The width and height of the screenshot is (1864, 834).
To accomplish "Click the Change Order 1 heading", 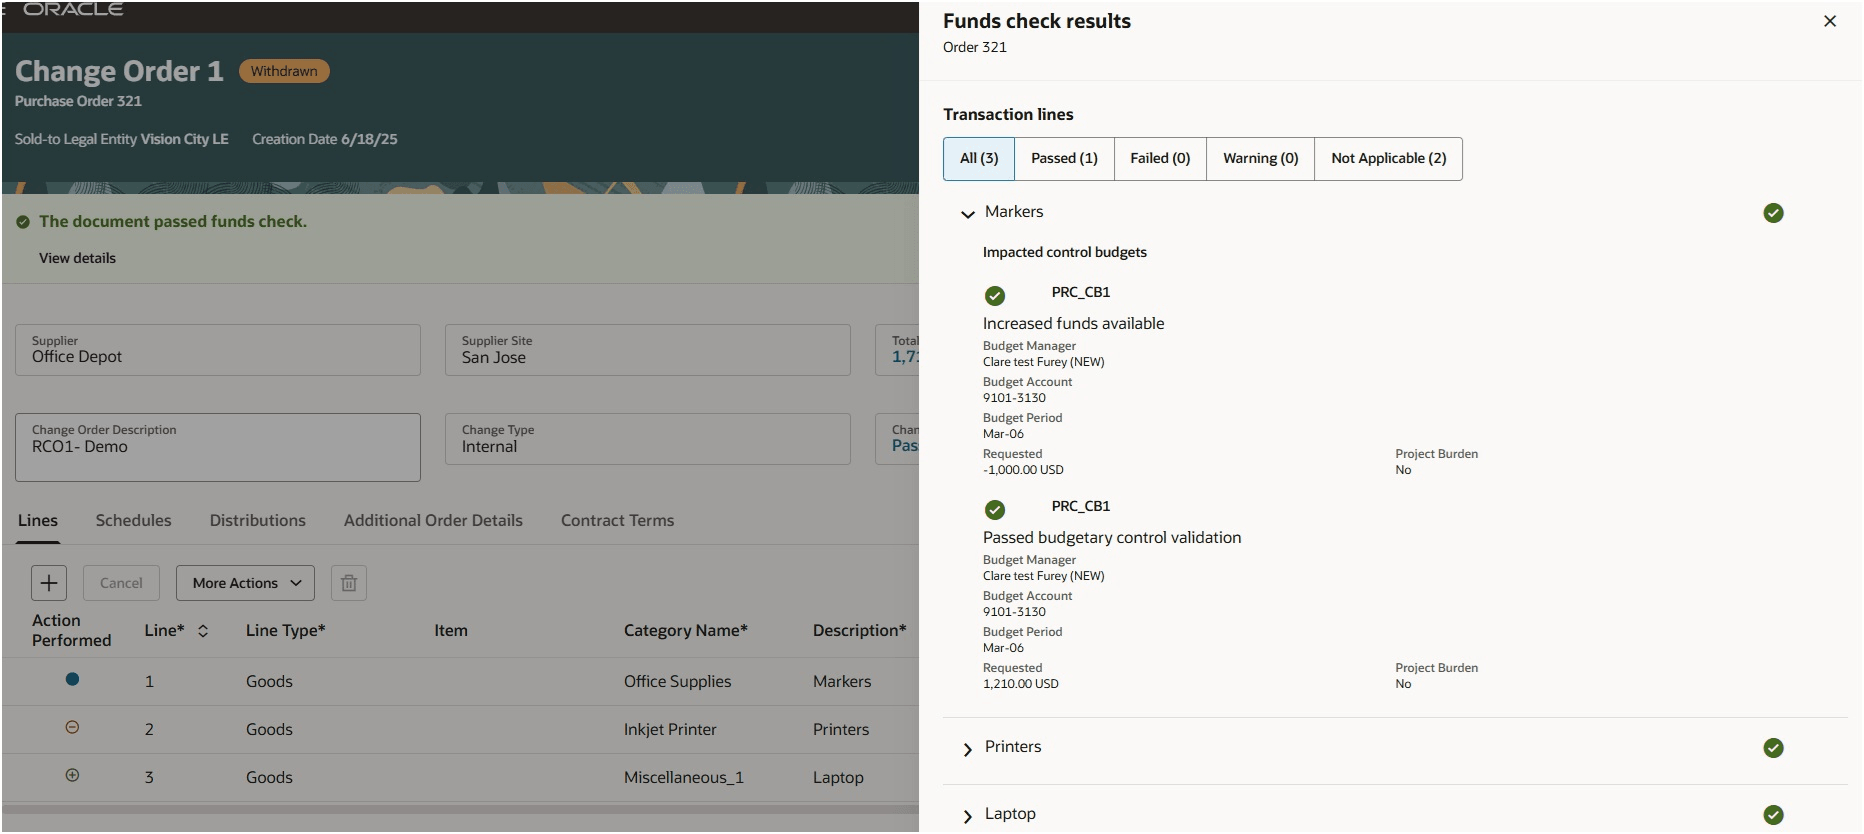I will [119, 72].
